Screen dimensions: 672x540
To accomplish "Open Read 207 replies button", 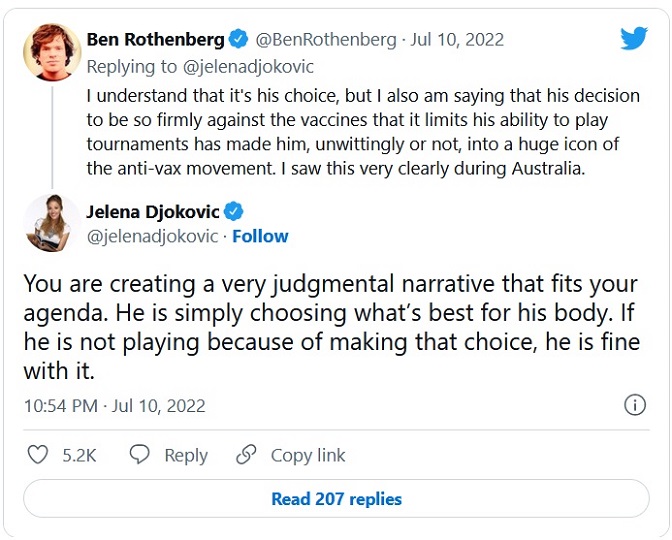I will click(x=336, y=499).
